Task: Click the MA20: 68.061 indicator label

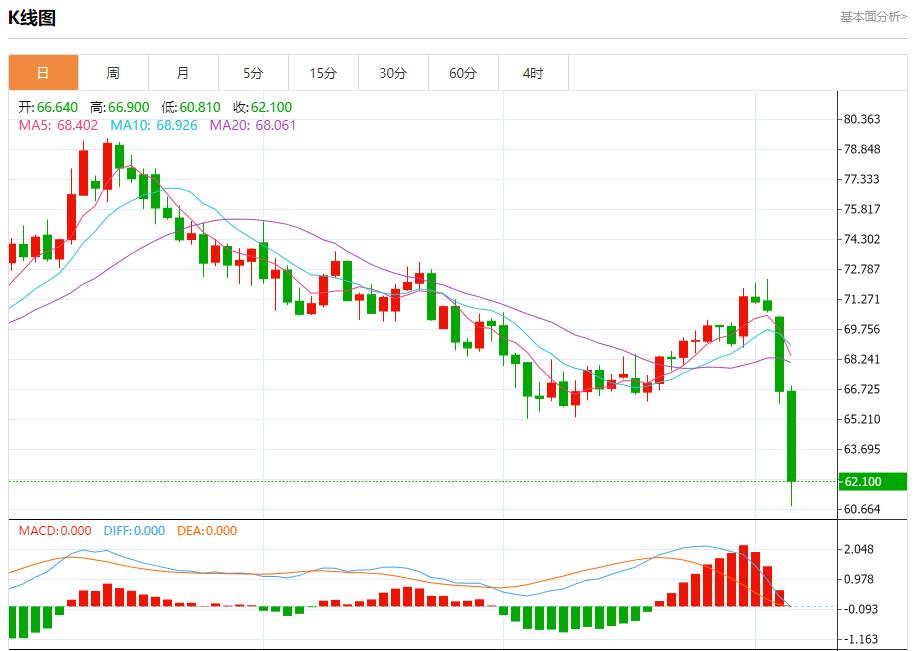Action: [x=253, y=125]
